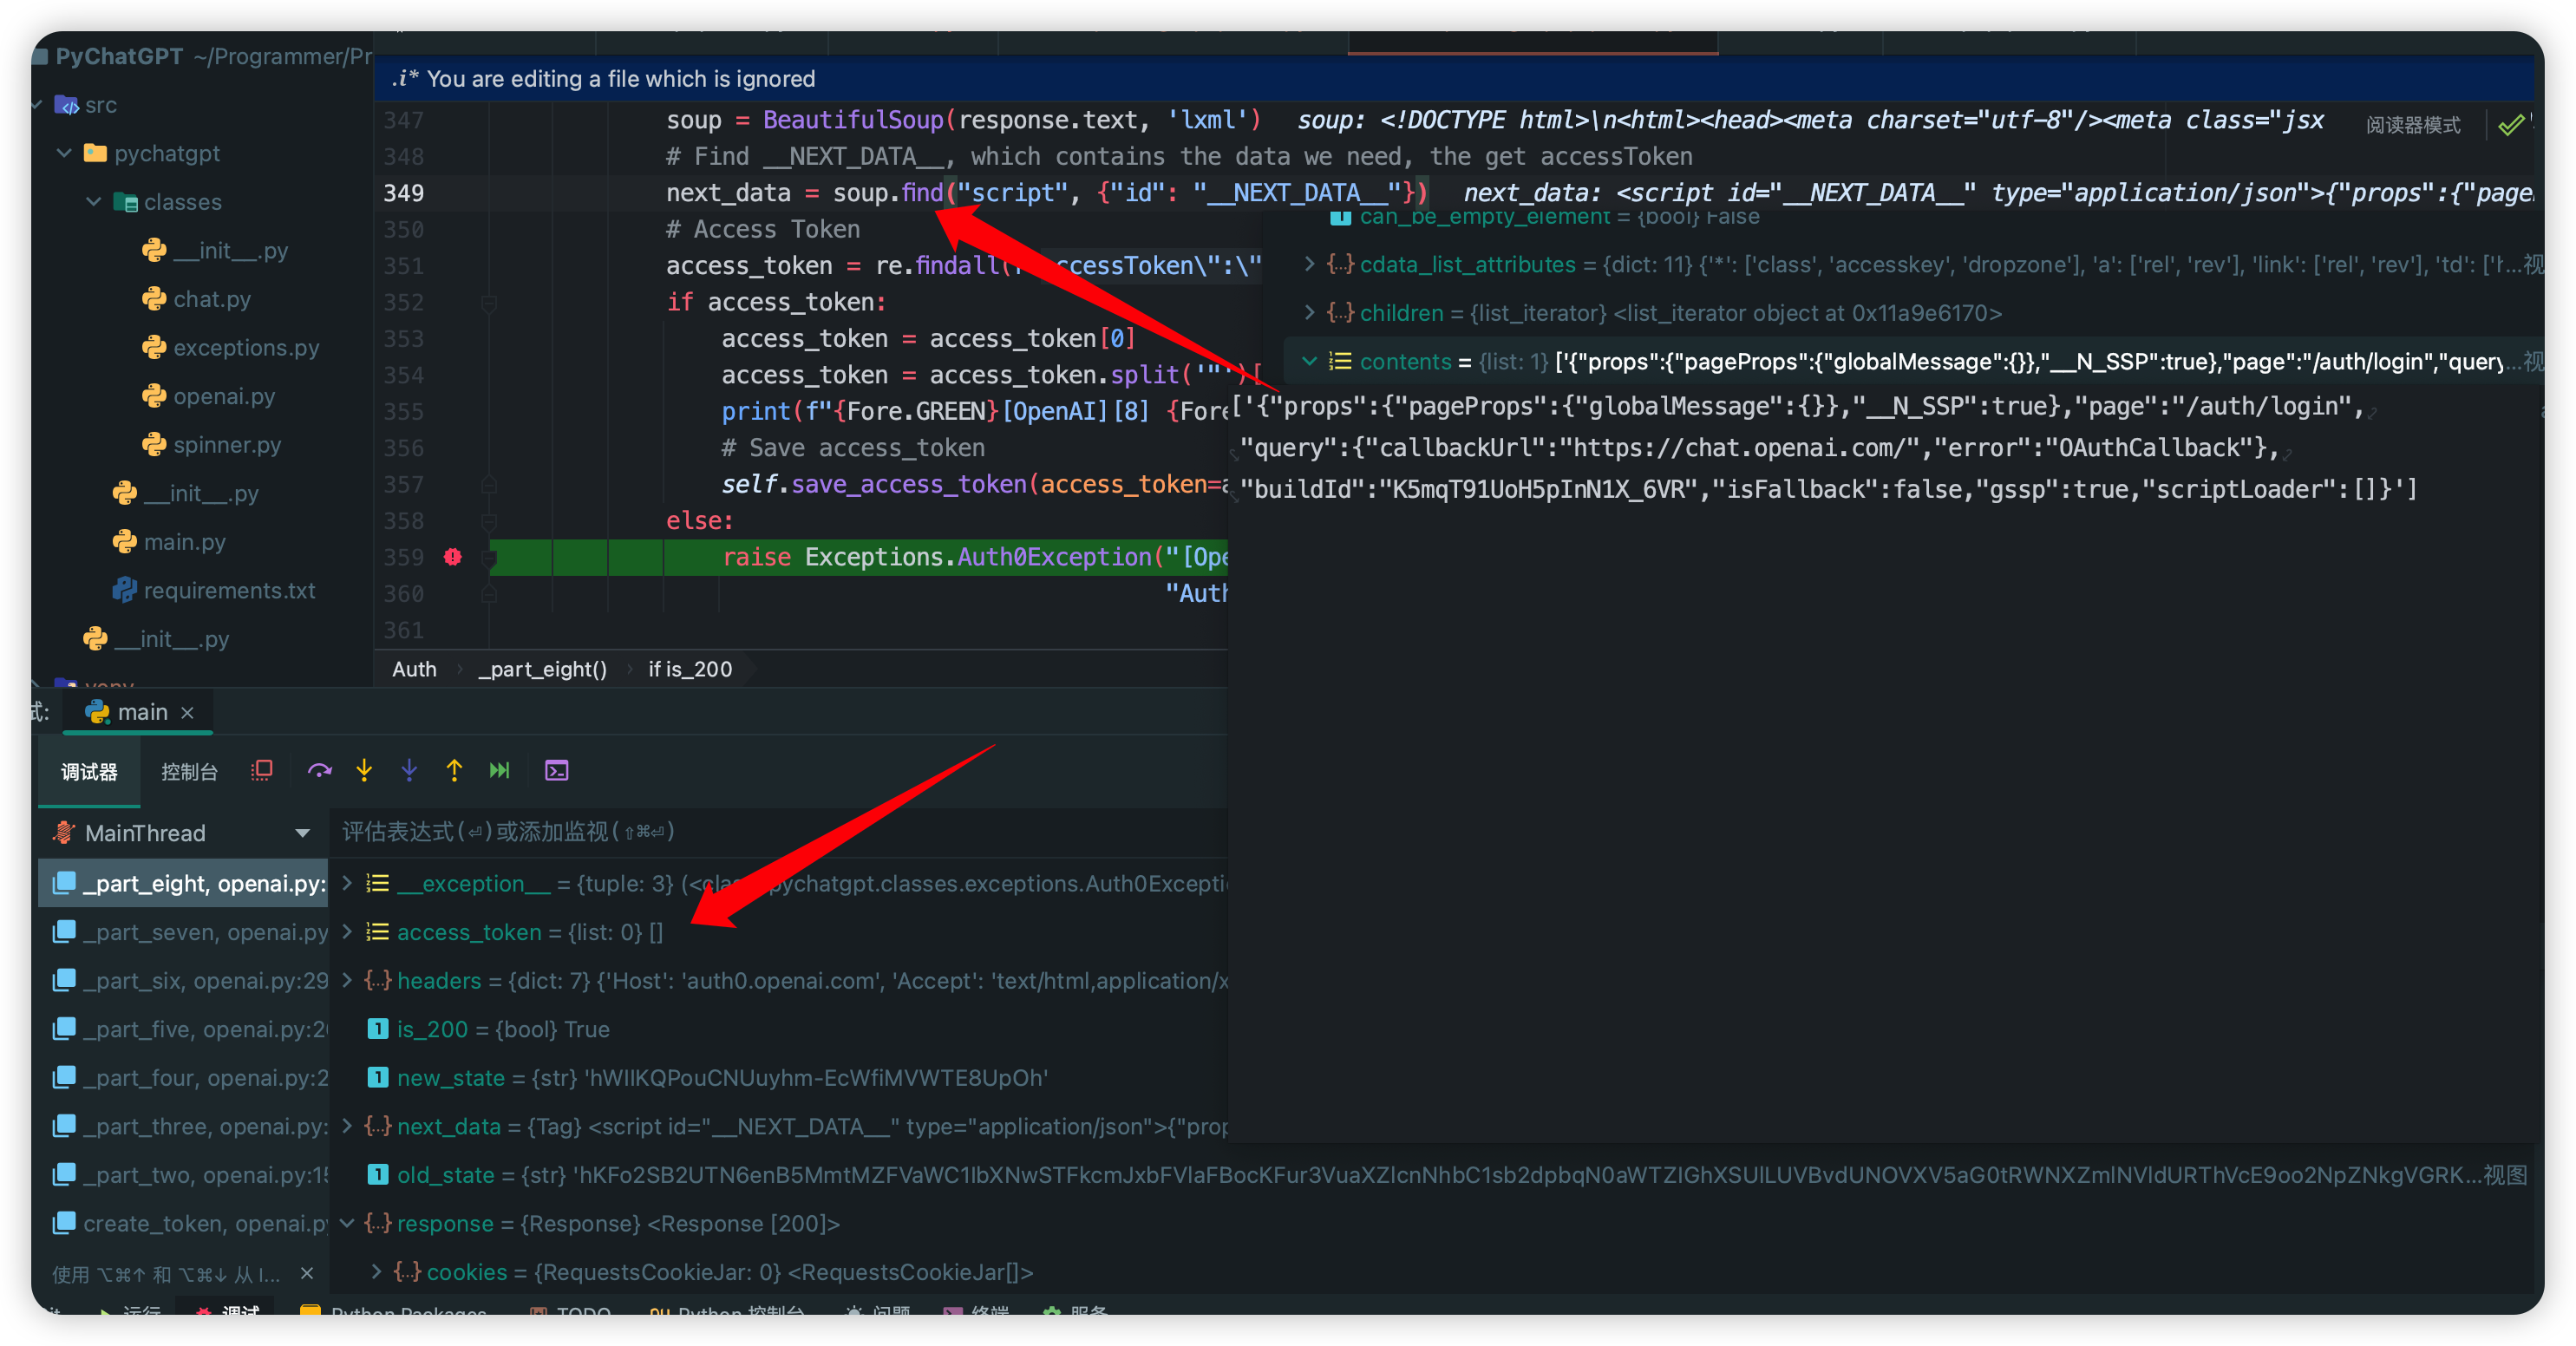Switch to the 控制台 tab
The image size is (2576, 1346).
point(189,772)
